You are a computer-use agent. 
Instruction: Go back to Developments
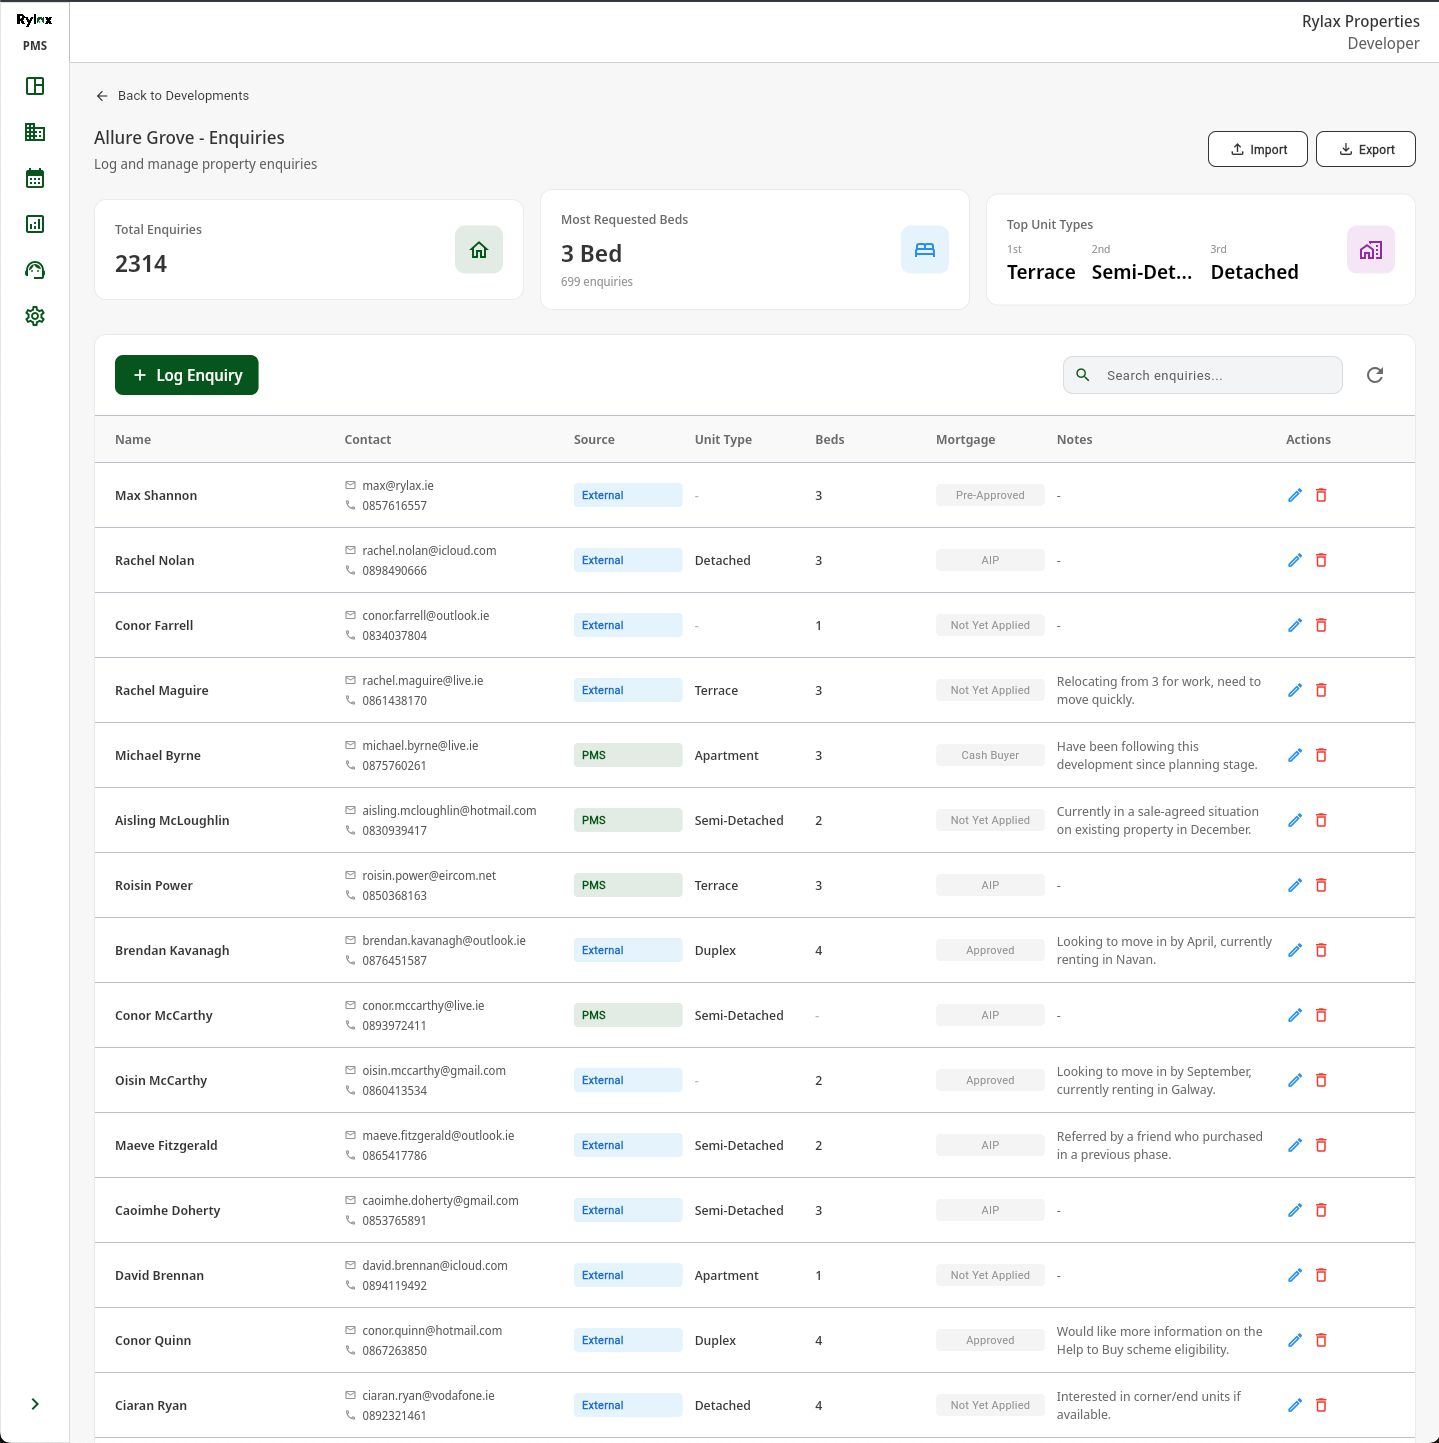point(172,96)
